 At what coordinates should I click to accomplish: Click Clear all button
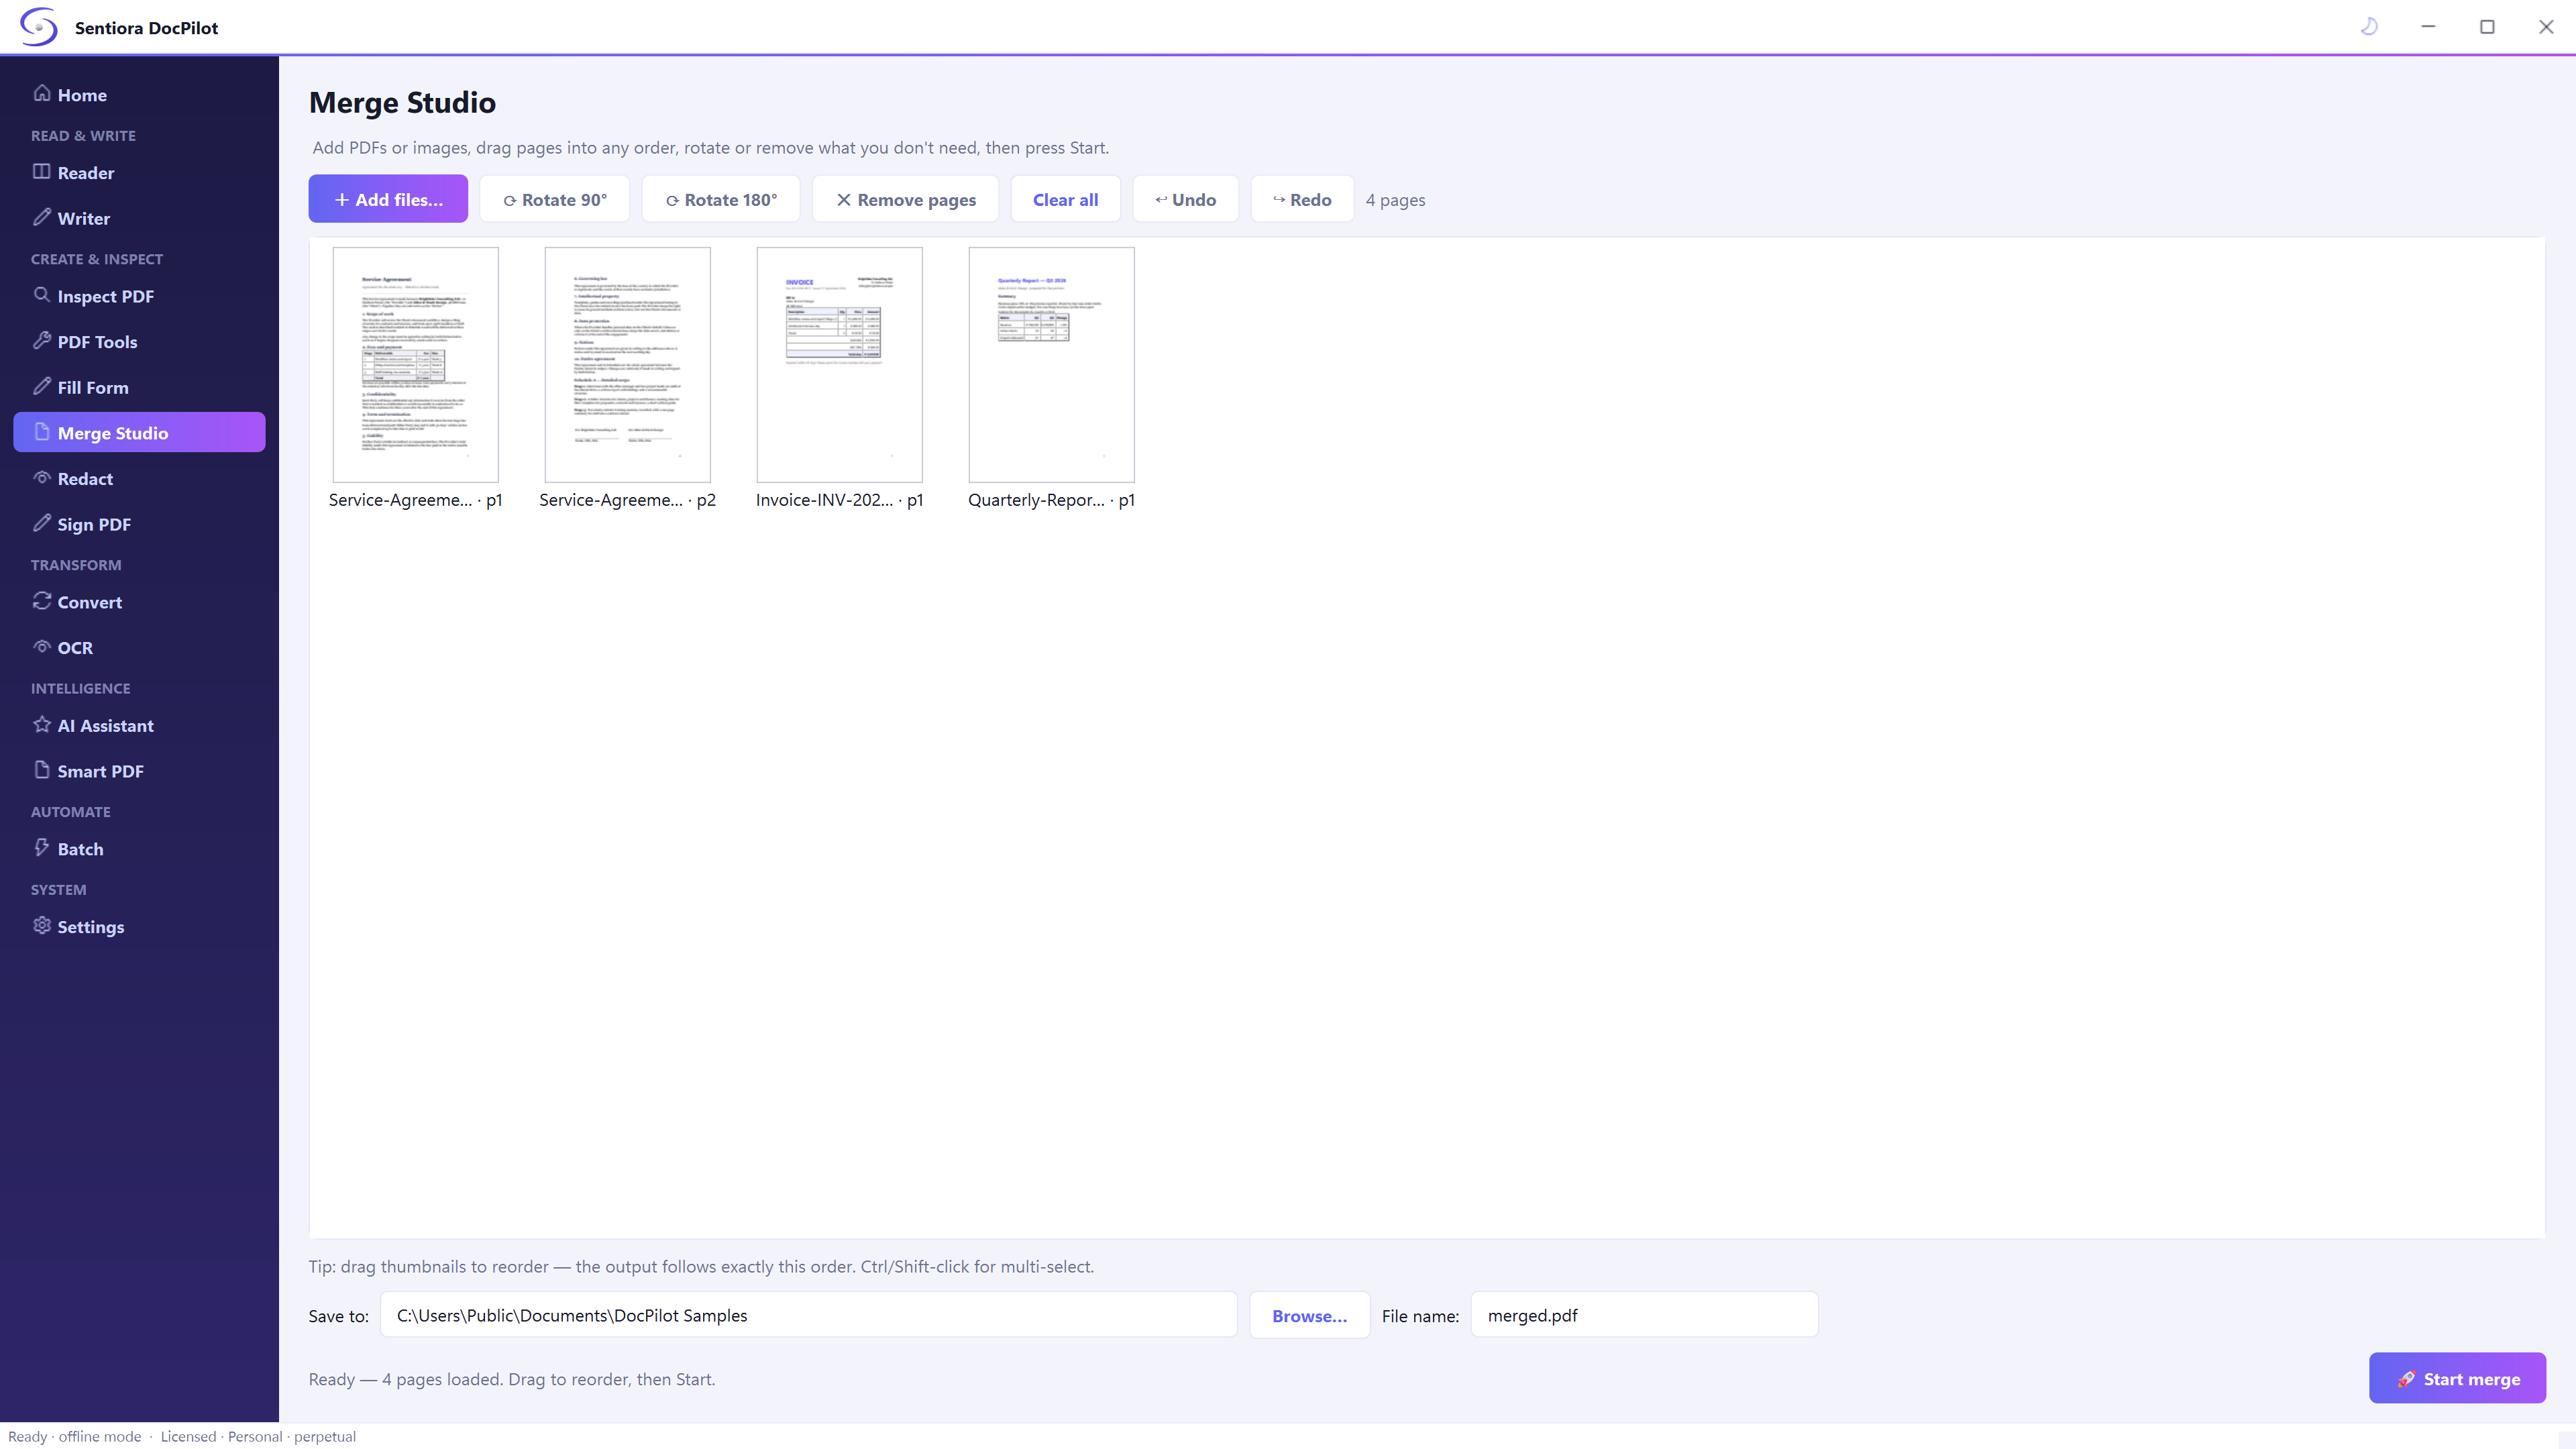click(1066, 199)
